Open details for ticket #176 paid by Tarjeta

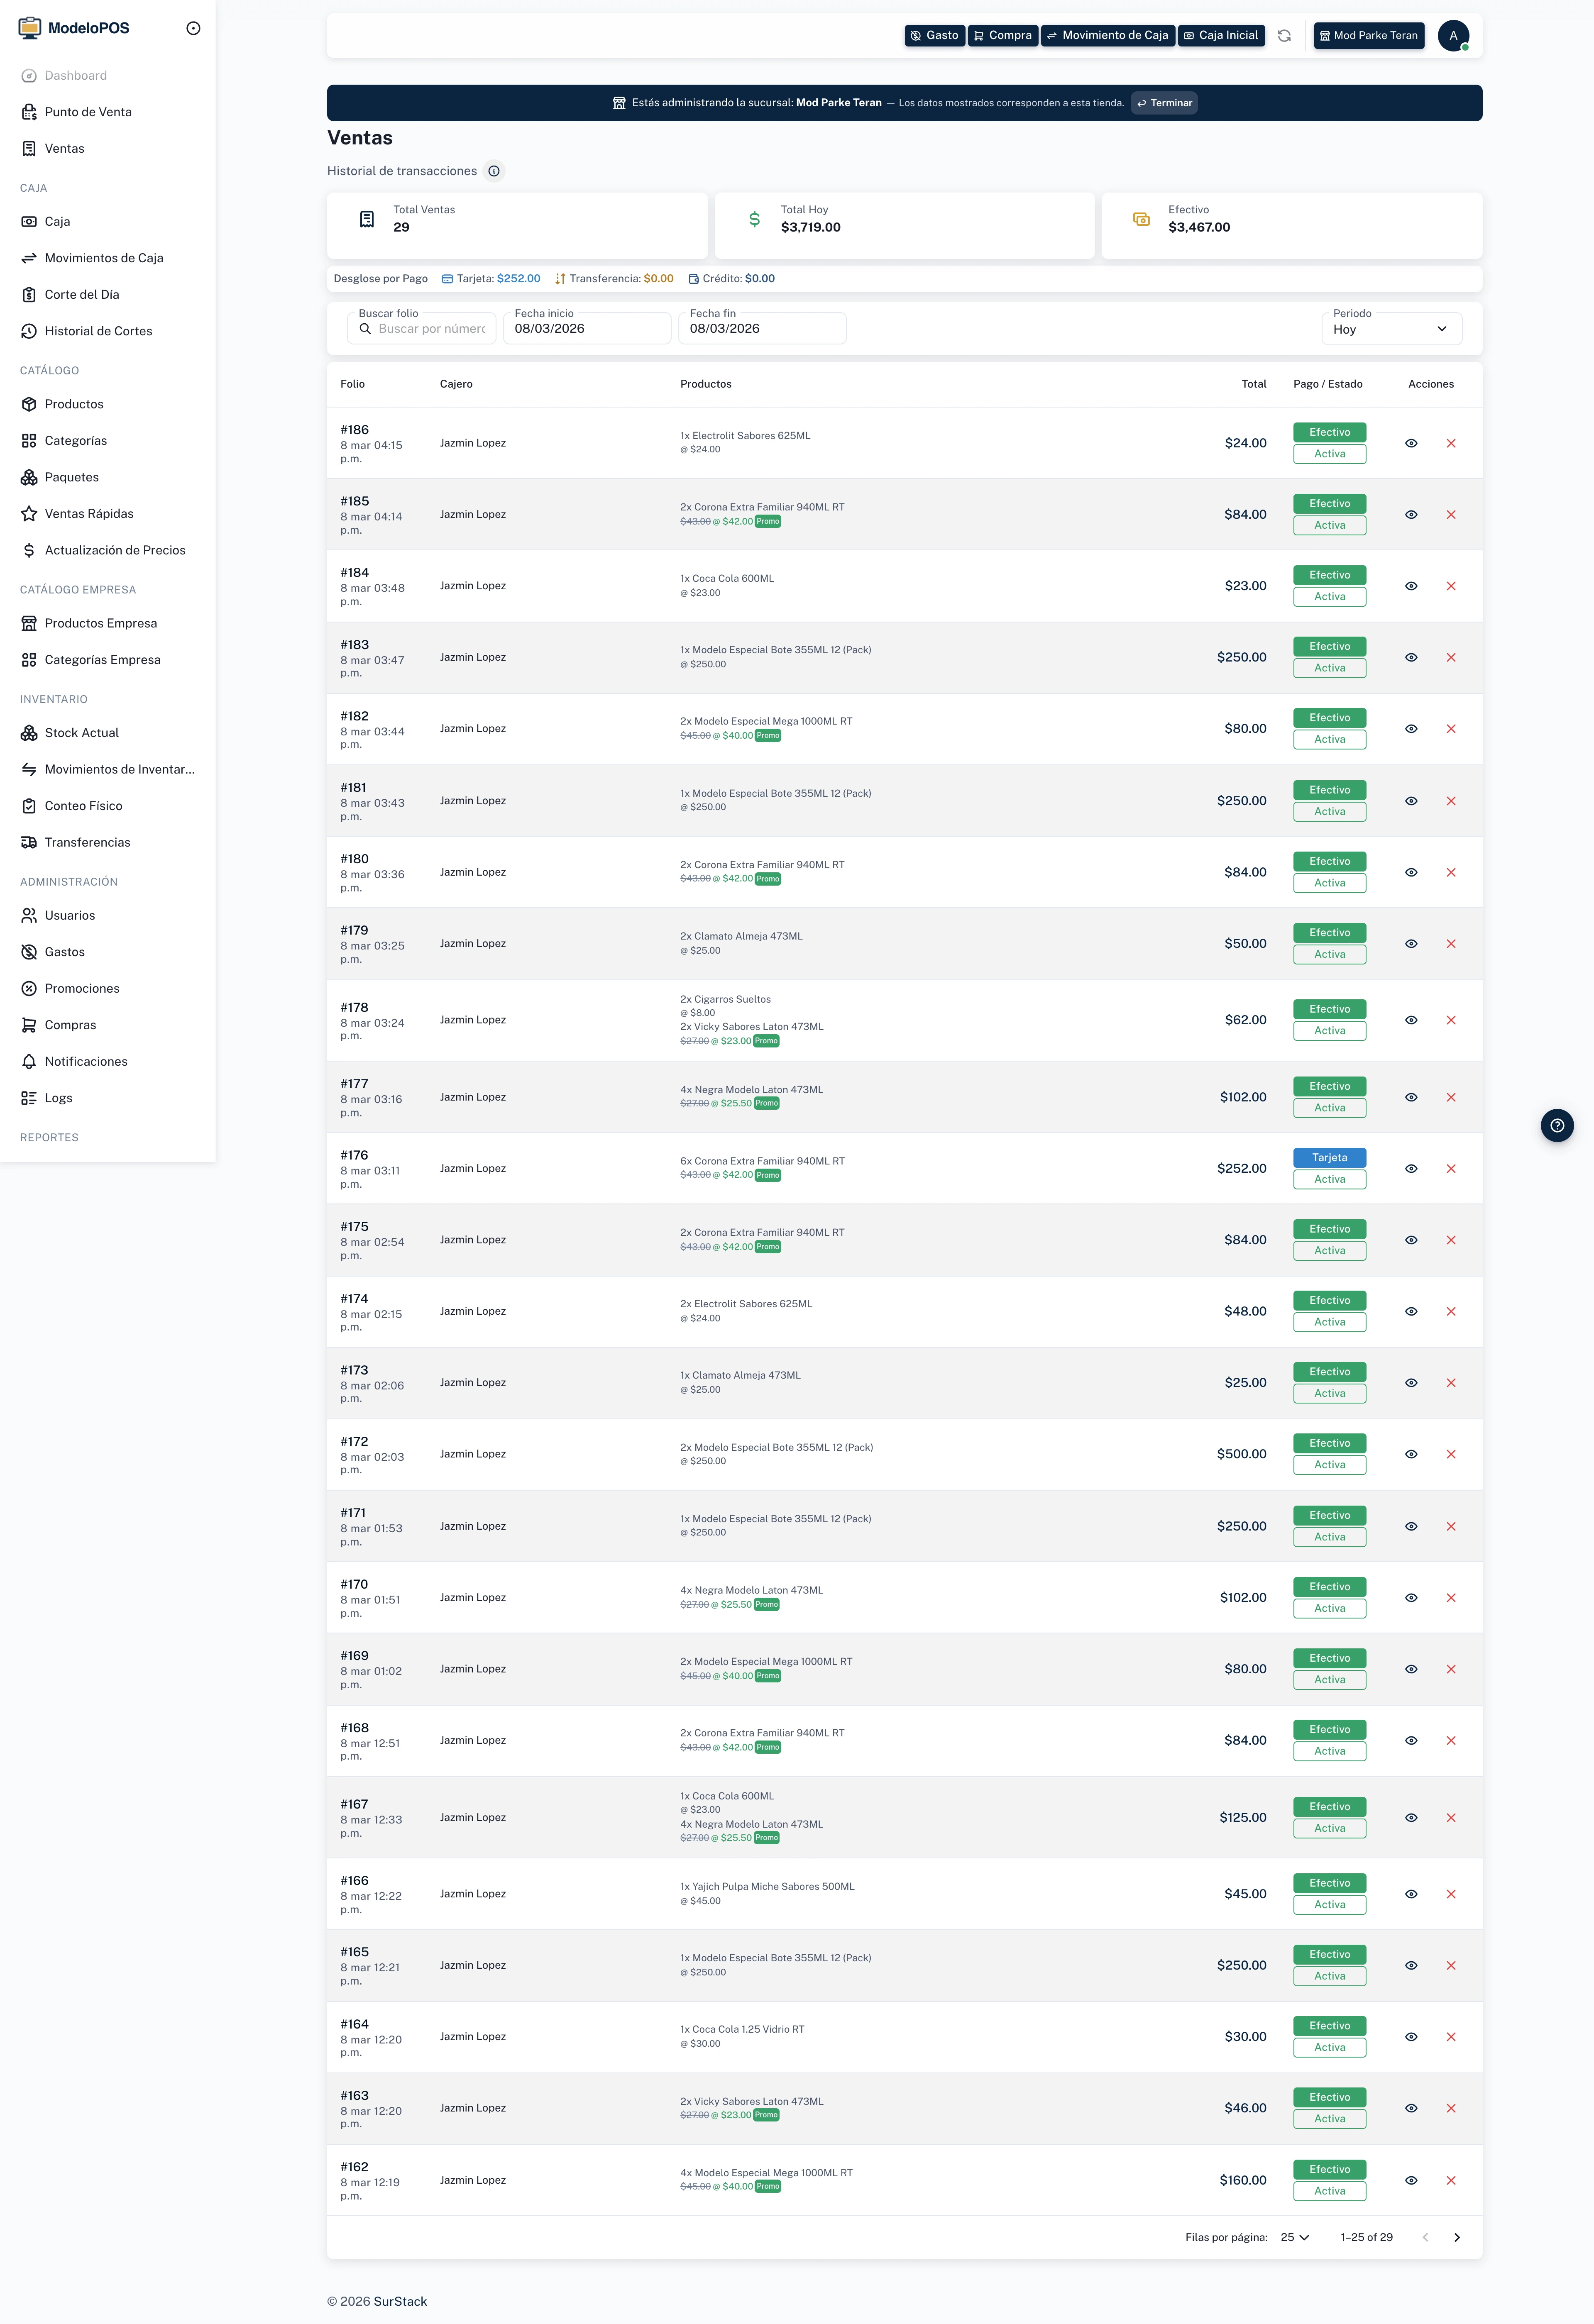point(1411,1168)
